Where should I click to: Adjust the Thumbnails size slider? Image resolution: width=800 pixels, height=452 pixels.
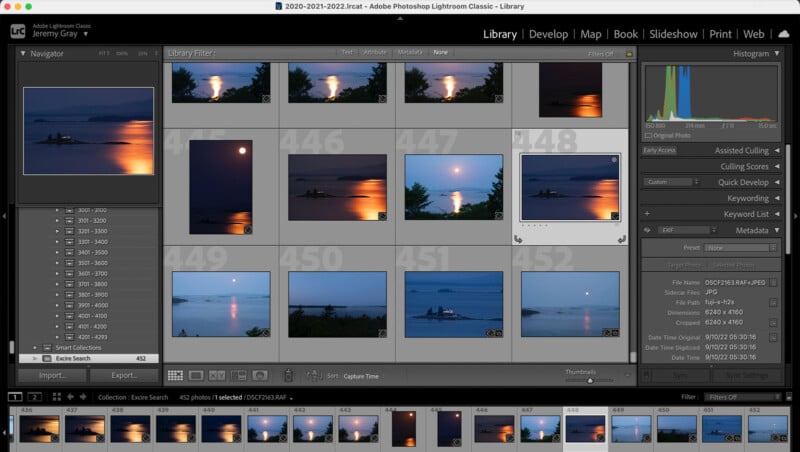click(589, 380)
